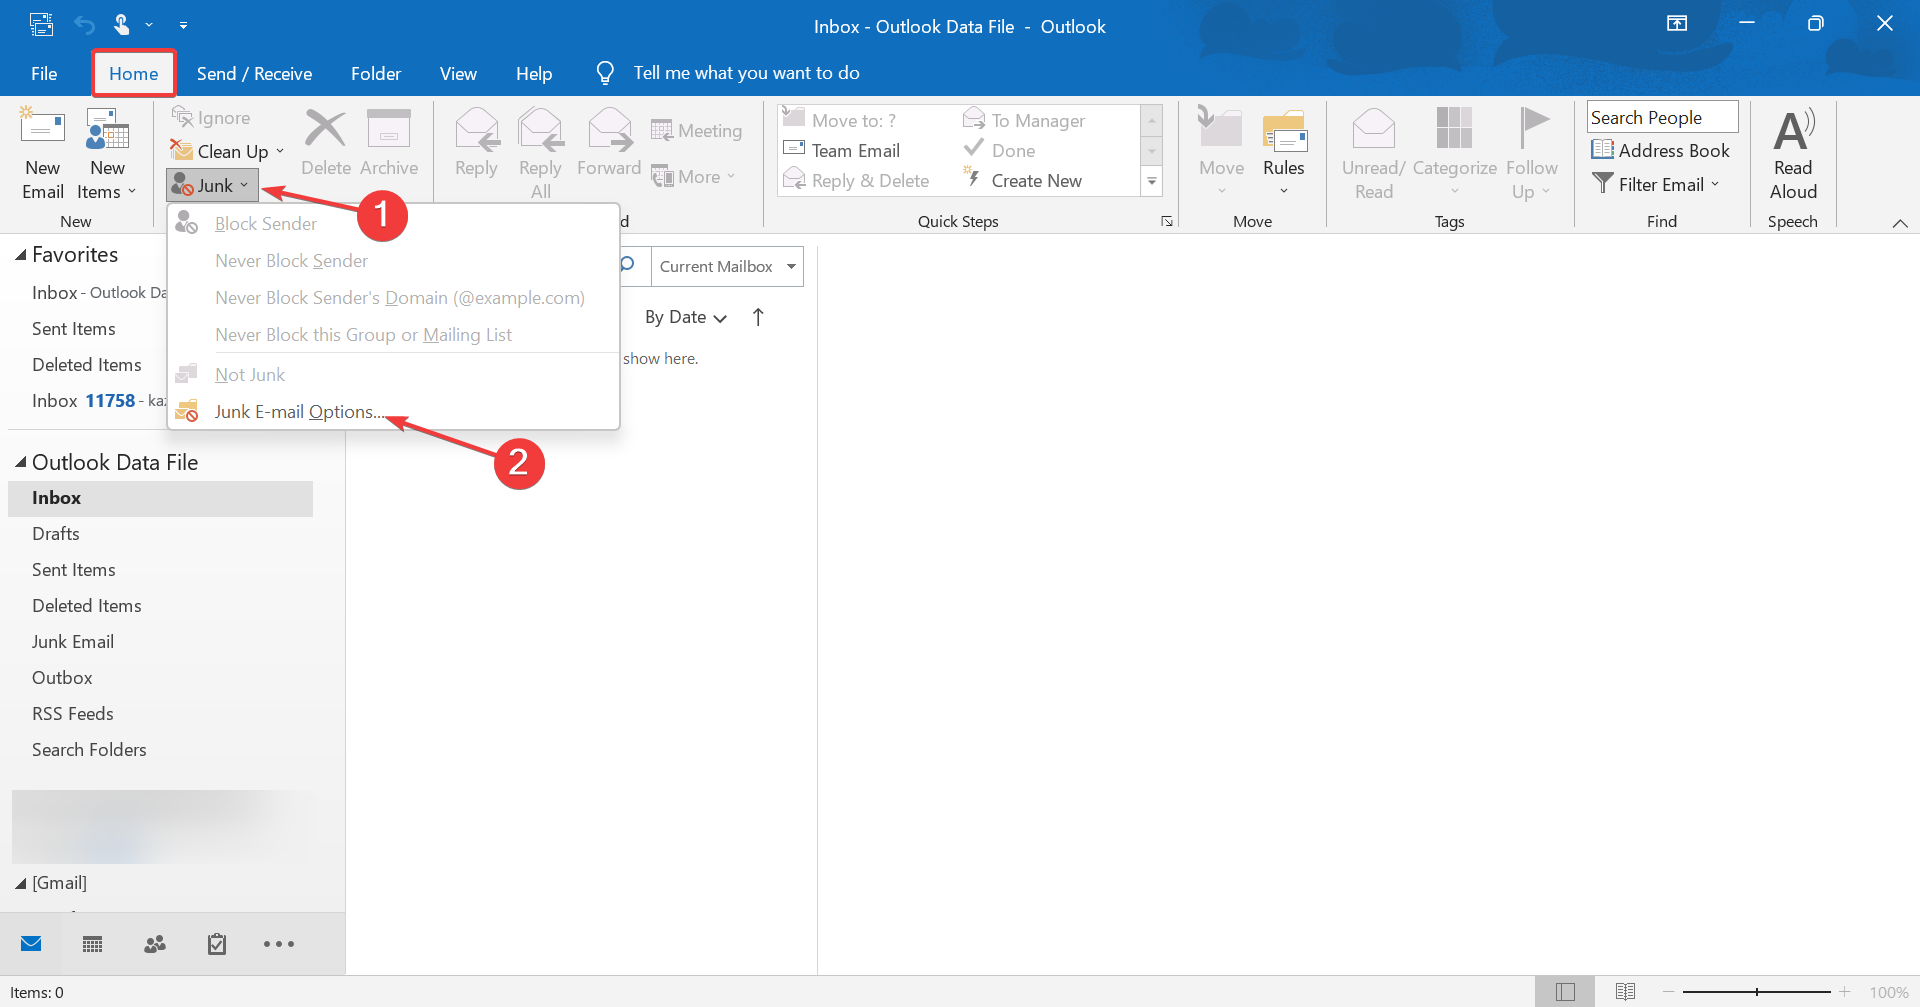Click the Forward icon
Viewport: 1920px width, 1007px height.
(x=609, y=143)
